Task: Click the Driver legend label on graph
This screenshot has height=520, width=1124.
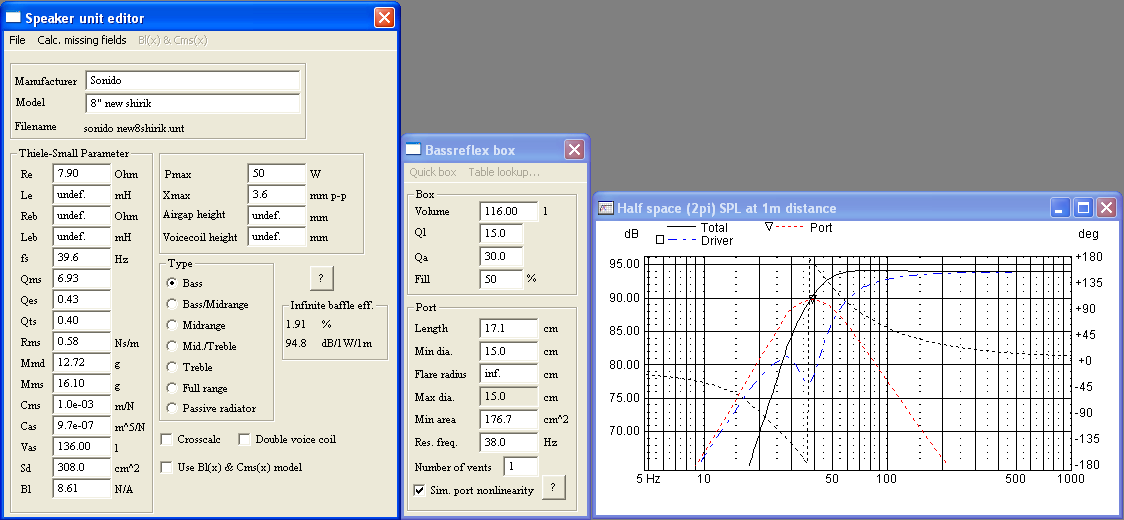Action: coord(717,240)
